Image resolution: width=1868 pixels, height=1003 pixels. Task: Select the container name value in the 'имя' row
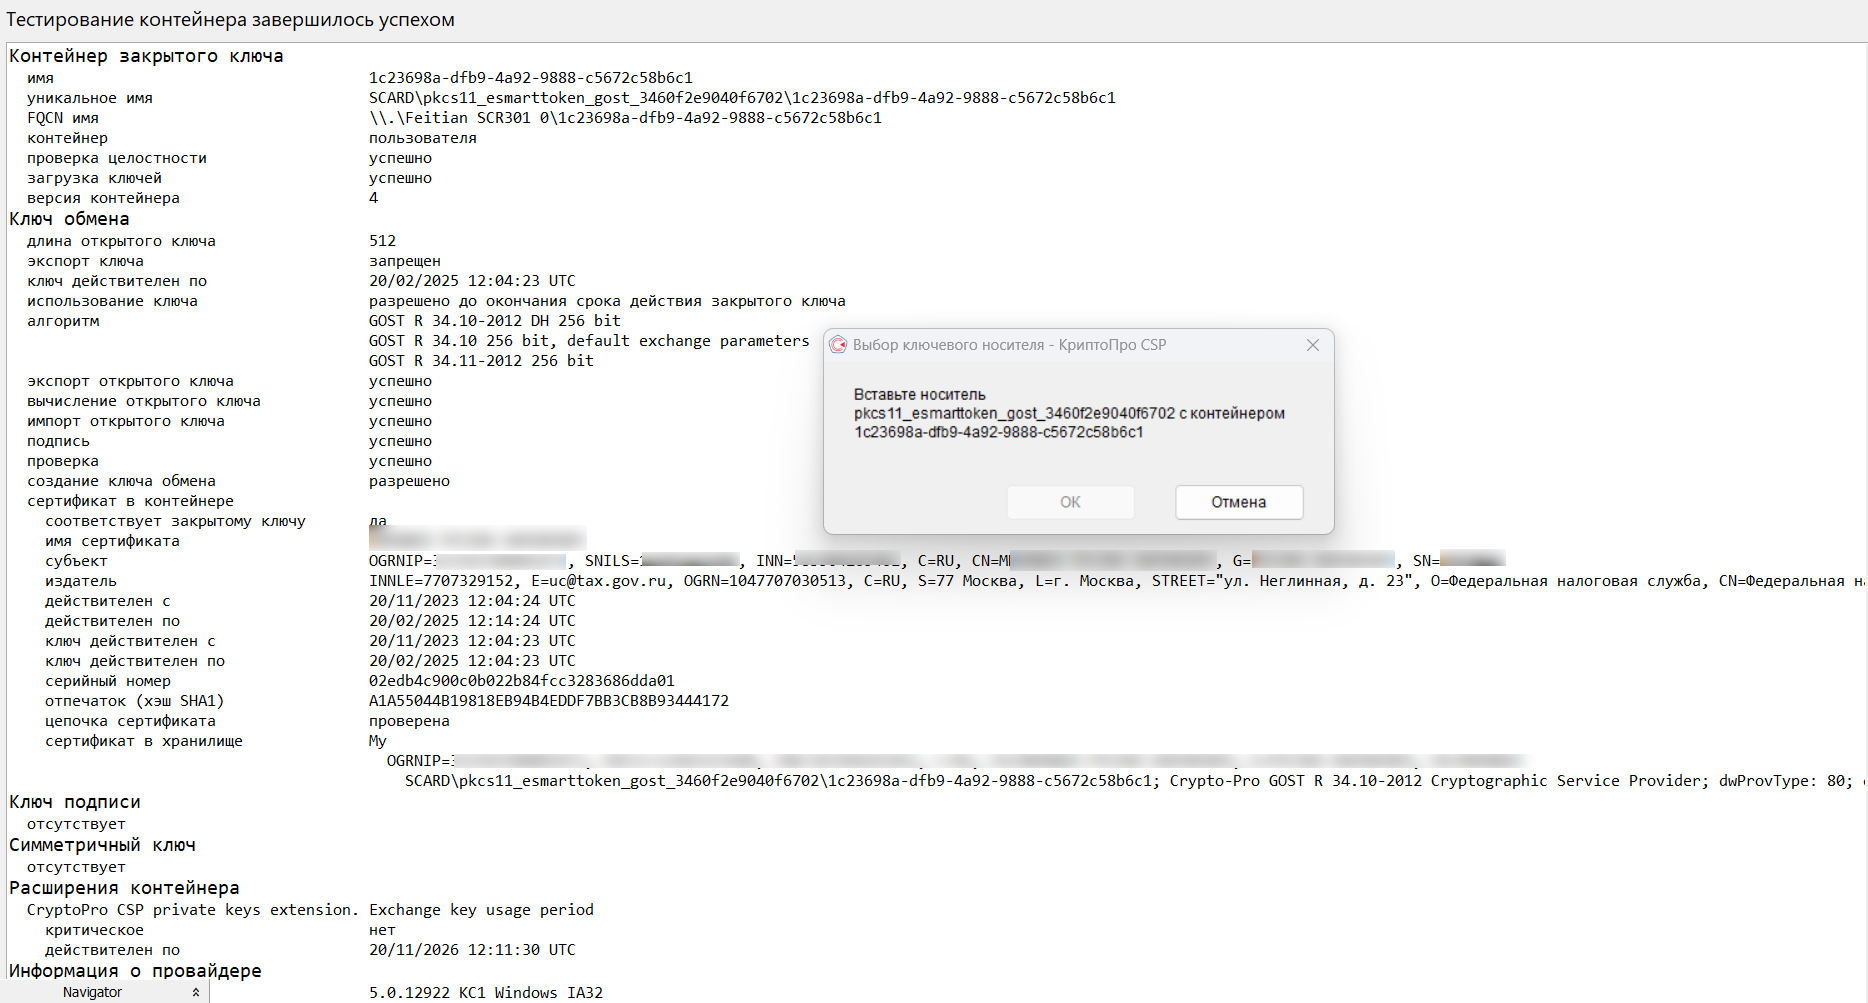[x=531, y=78]
